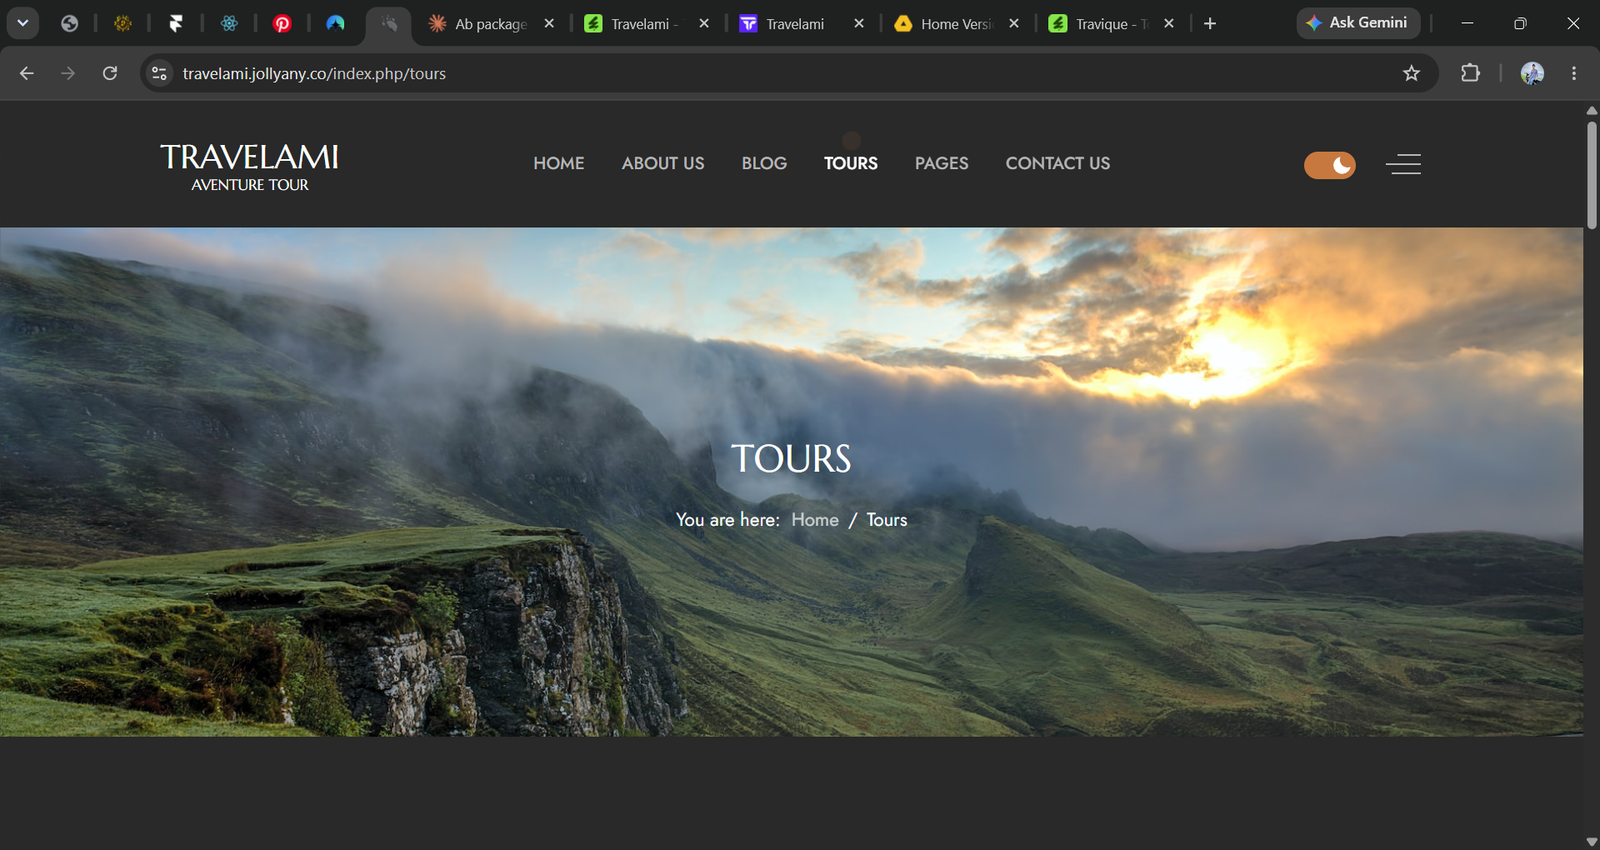Close the purple-icon 'Travelami' tab
The width and height of the screenshot is (1600, 850).
tap(859, 23)
